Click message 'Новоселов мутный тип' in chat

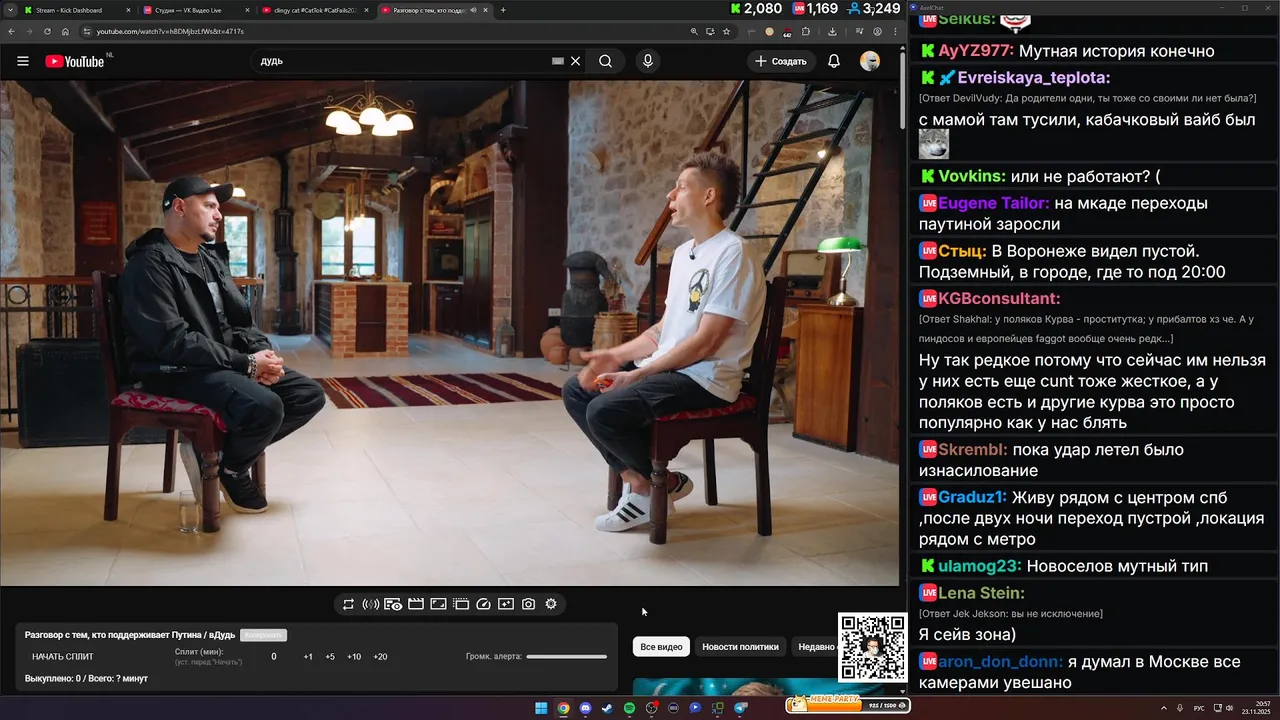1117,566
